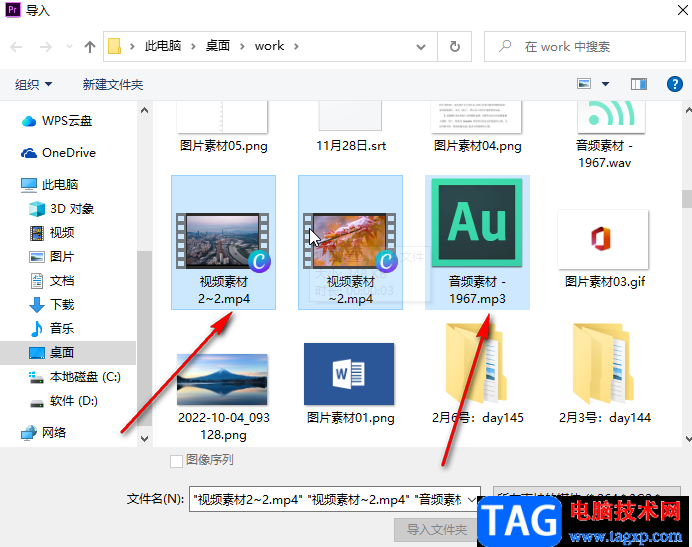Go forward with the right arrow
The height and width of the screenshot is (547, 692).
coord(46,46)
